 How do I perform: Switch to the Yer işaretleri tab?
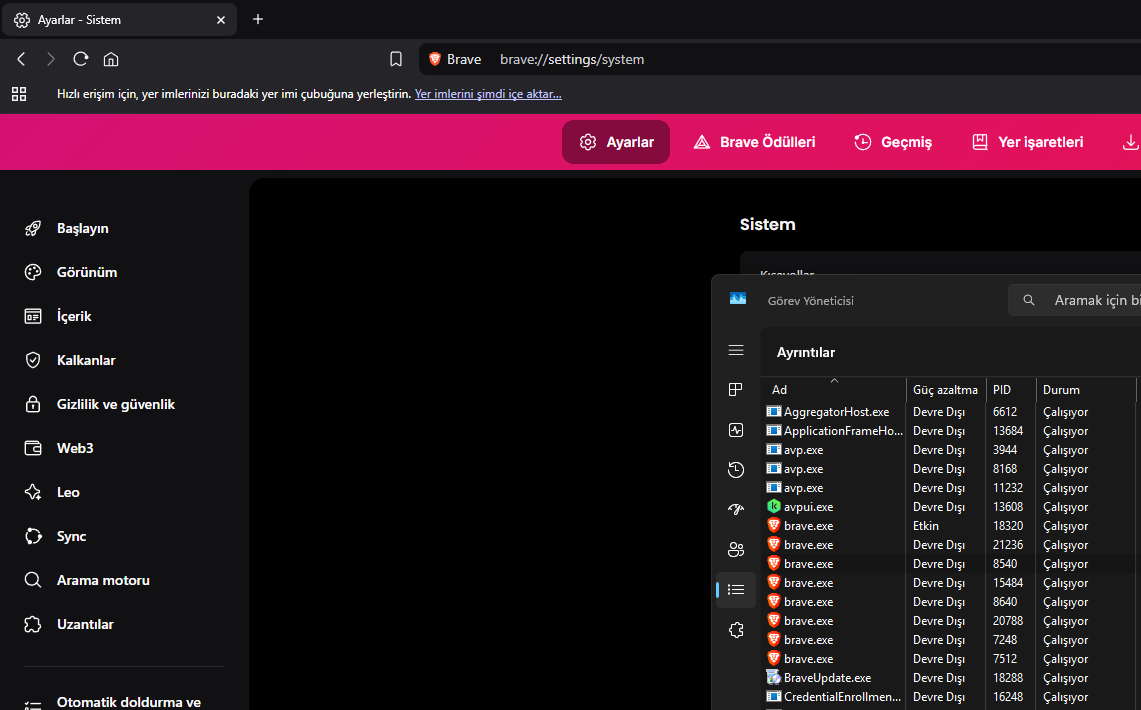point(1027,142)
